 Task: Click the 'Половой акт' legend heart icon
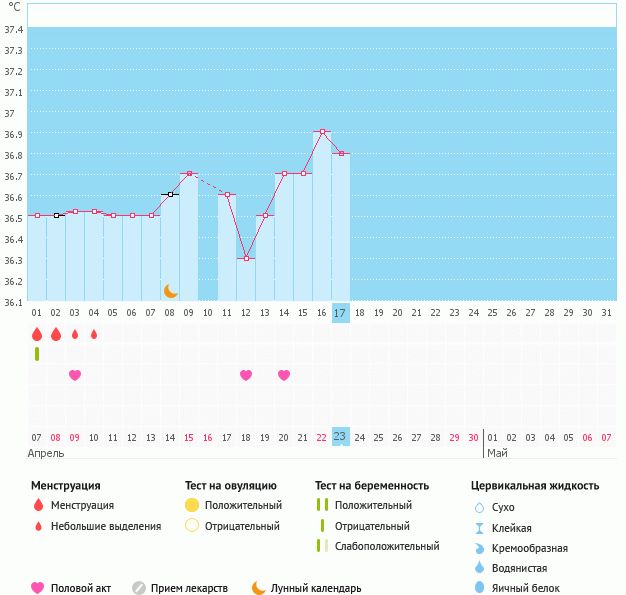(38, 588)
